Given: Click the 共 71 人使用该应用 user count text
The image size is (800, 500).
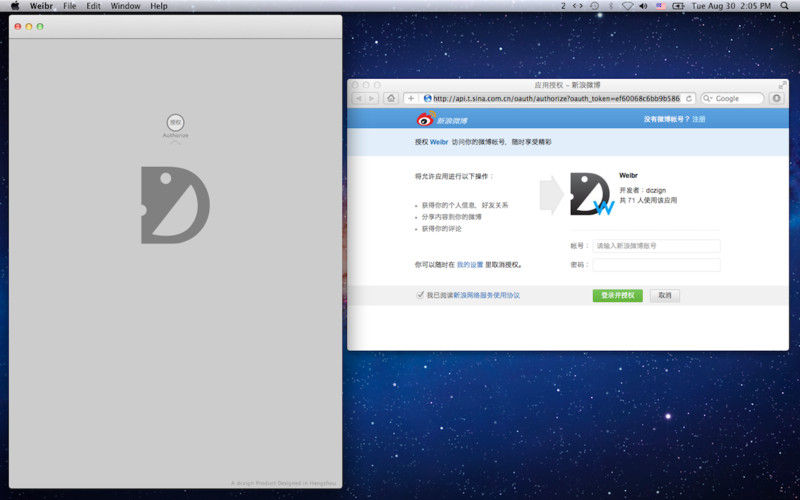Looking at the screenshot, I should click(648, 201).
